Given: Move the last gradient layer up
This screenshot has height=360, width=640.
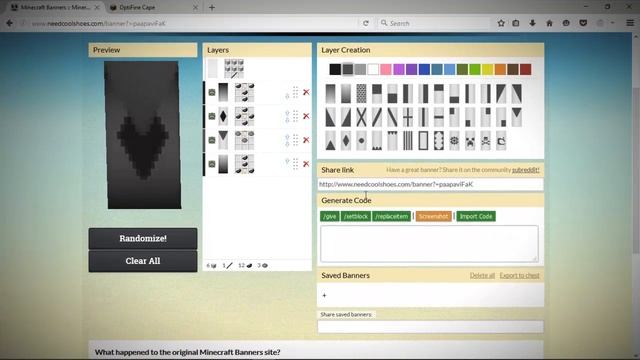Looking at the screenshot, I should (287, 161).
